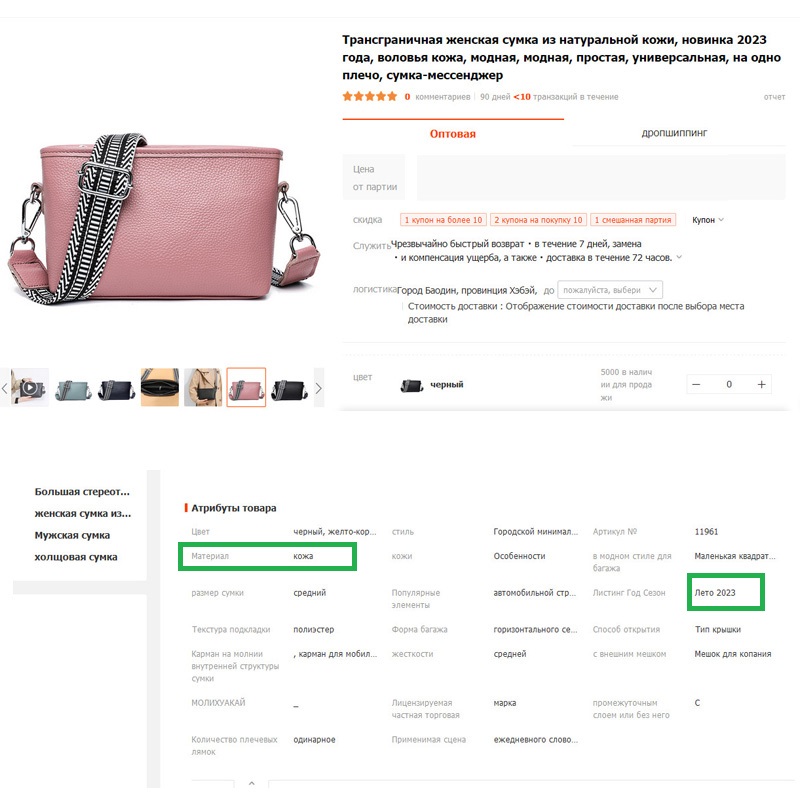The image size is (800, 800).
Task: Switch to the Оптовая tab
Action: (x=453, y=134)
